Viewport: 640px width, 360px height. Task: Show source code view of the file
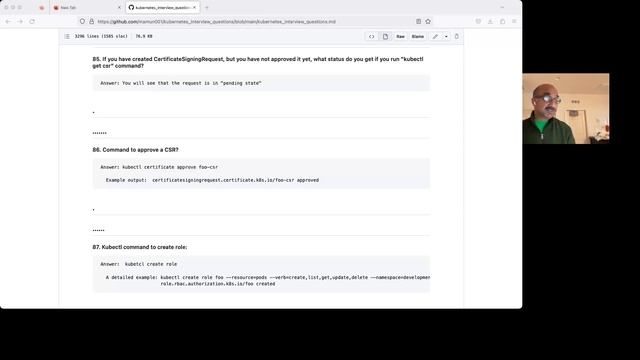371,36
